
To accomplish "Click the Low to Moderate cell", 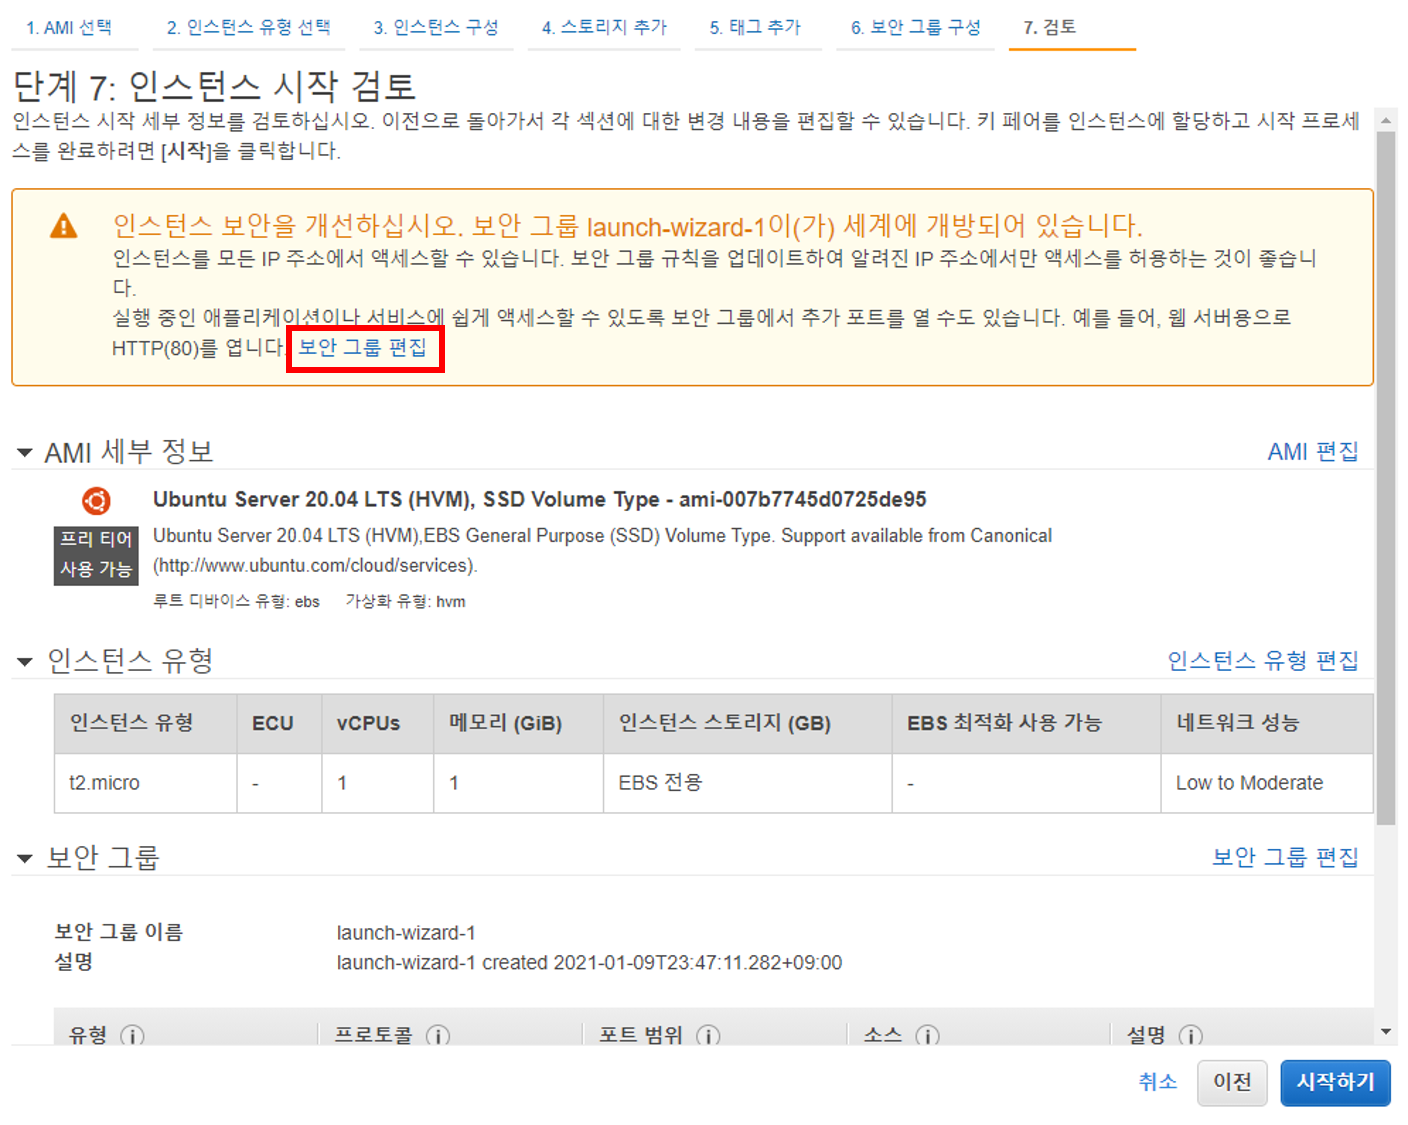I will click(1267, 783).
